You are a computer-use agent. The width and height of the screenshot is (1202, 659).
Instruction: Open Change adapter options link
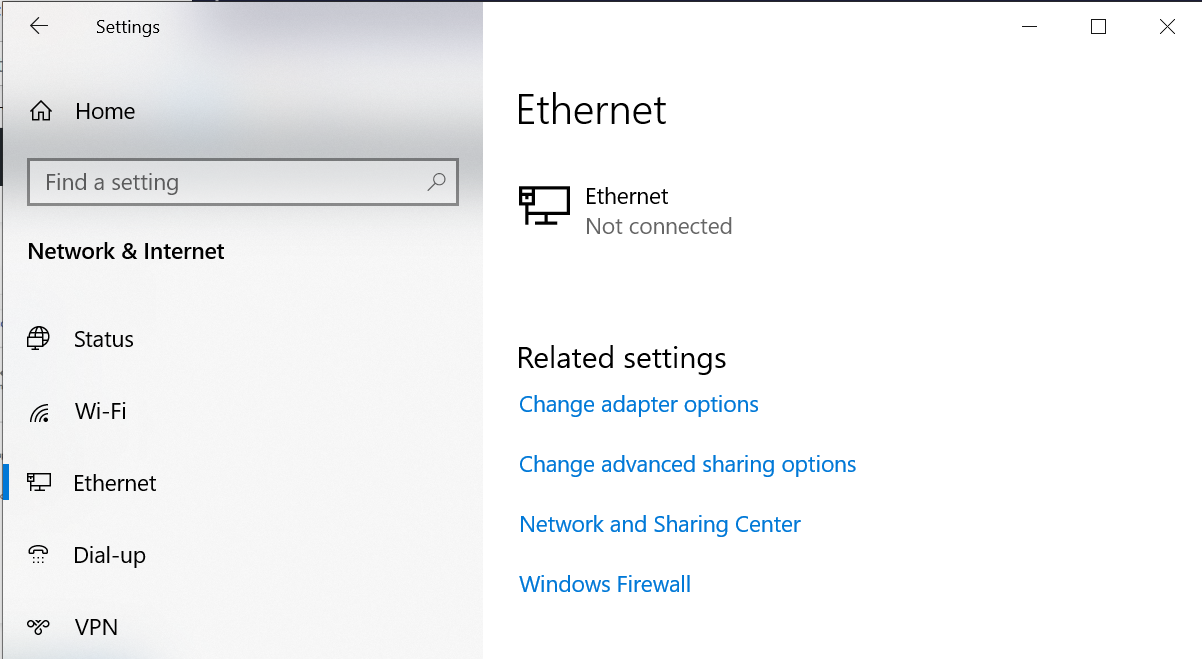click(x=638, y=404)
